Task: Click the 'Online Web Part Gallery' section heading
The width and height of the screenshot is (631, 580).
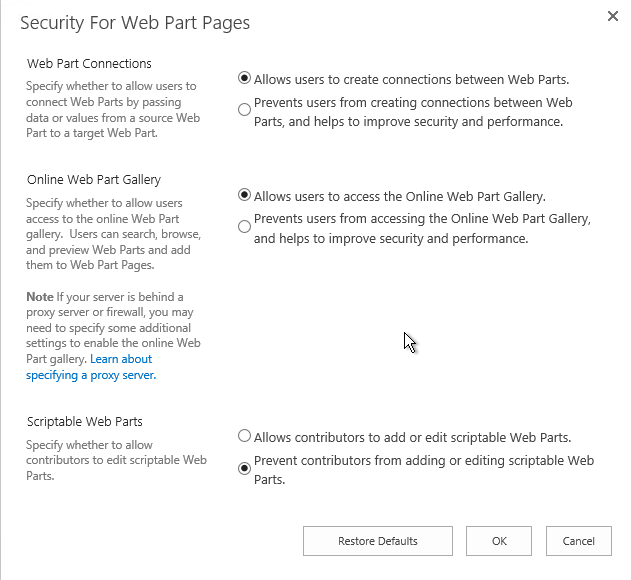Action: 94,180
